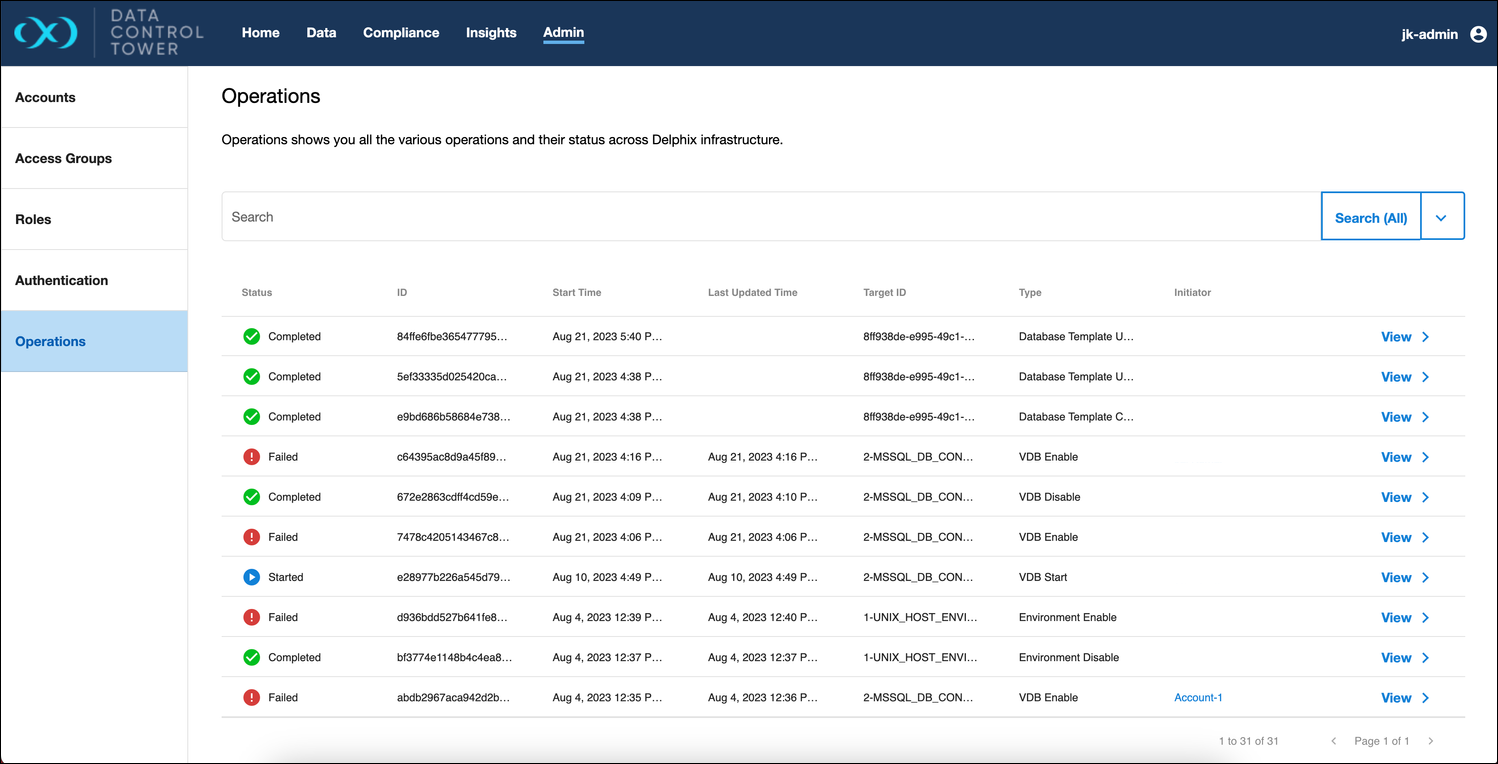Select Authentication in the sidebar
The height and width of the screenshot is (764, 1498).
[x=62, y=280]
